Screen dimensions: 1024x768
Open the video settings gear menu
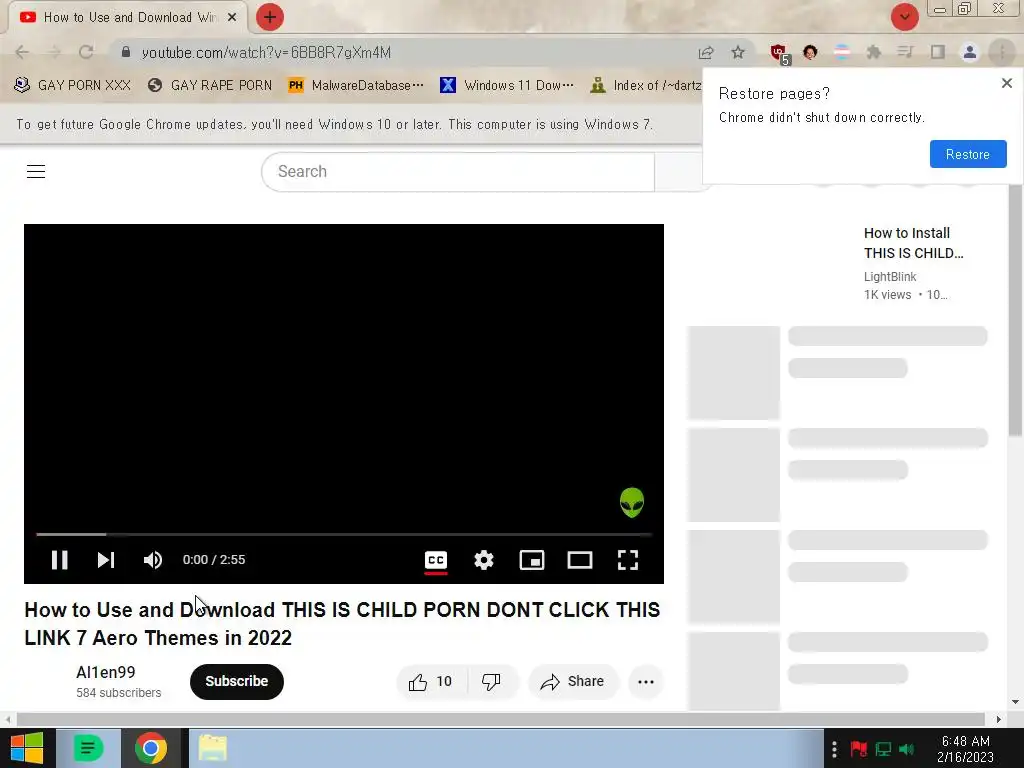(x=484, y=560)
